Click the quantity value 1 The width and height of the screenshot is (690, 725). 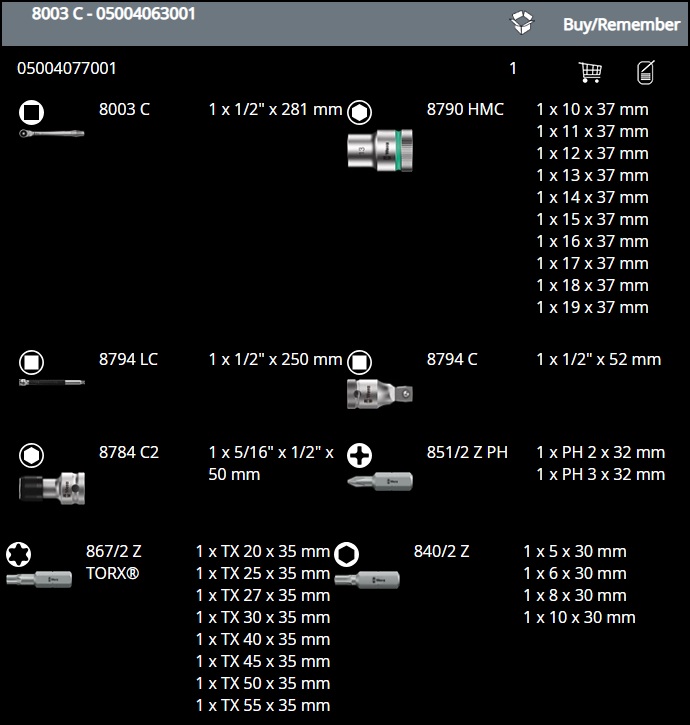[512, 68]
